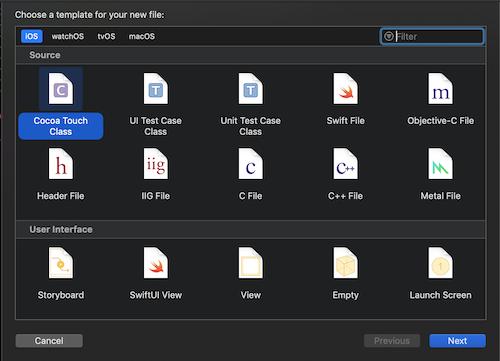Choose the Header File template
The image size is (500, 361).
coord(61,174)
